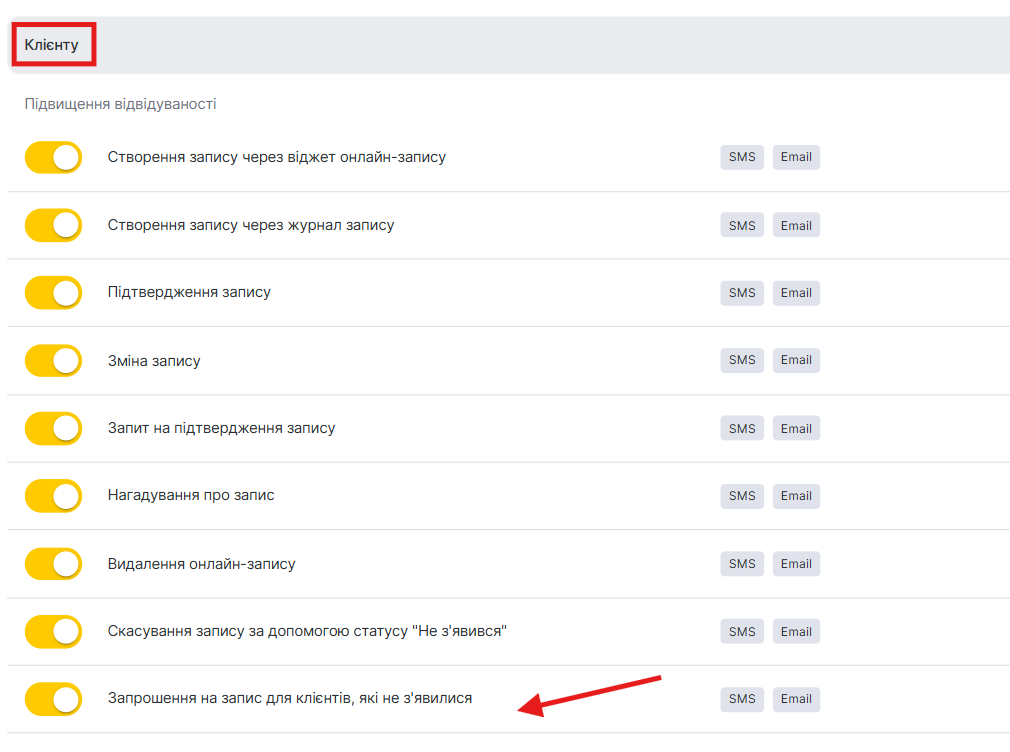Click Email tag for Підтвердження запису
Screen dimensions: 1010x752
(796, 293)
